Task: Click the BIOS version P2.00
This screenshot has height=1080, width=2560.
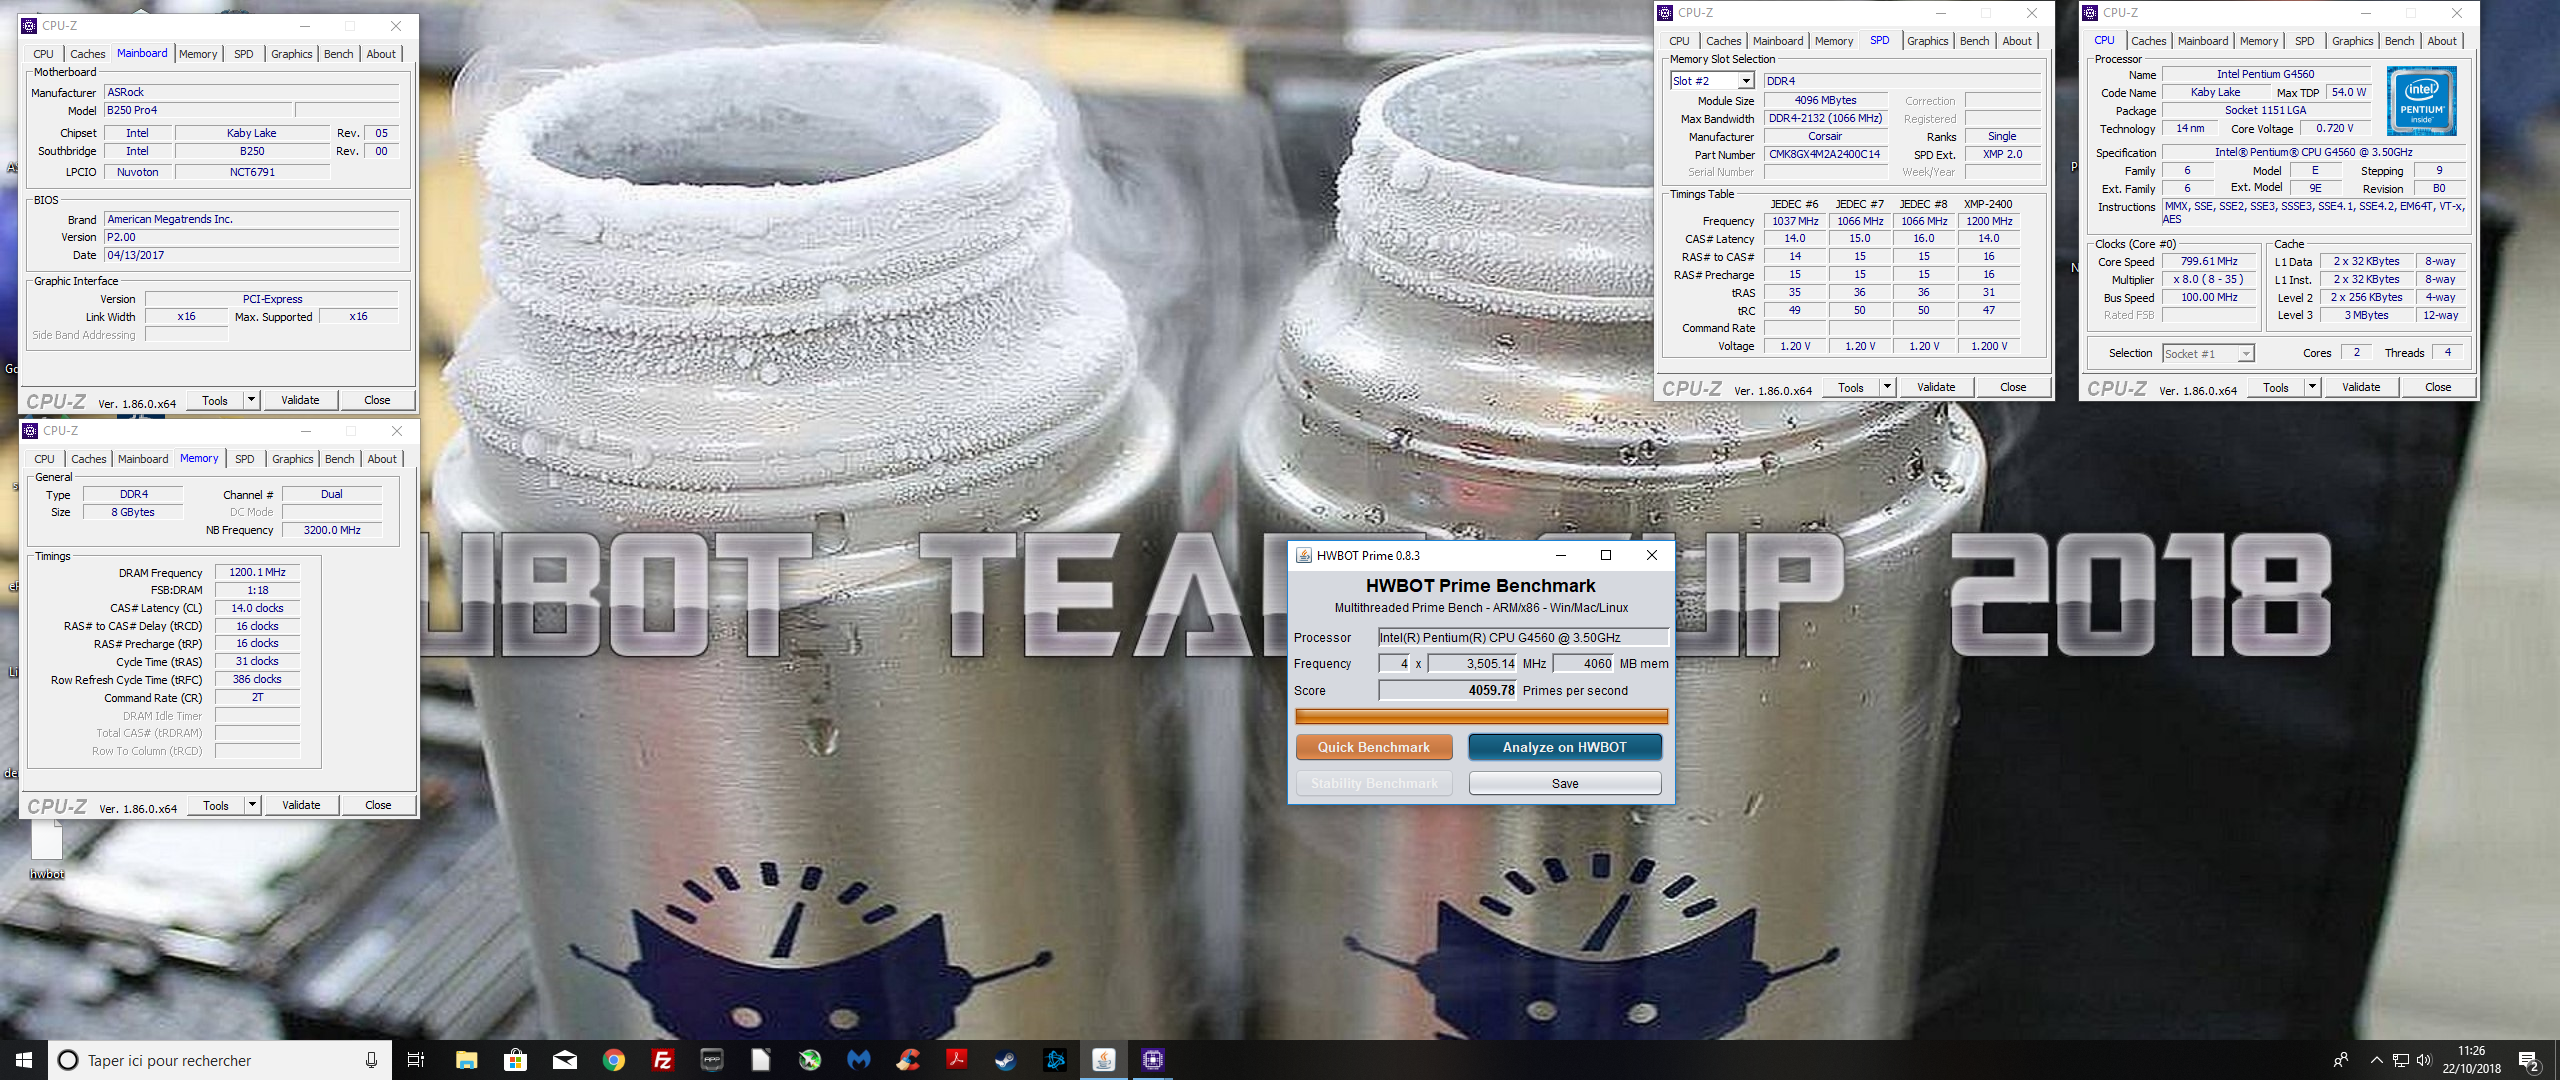Action: point(251,237)
